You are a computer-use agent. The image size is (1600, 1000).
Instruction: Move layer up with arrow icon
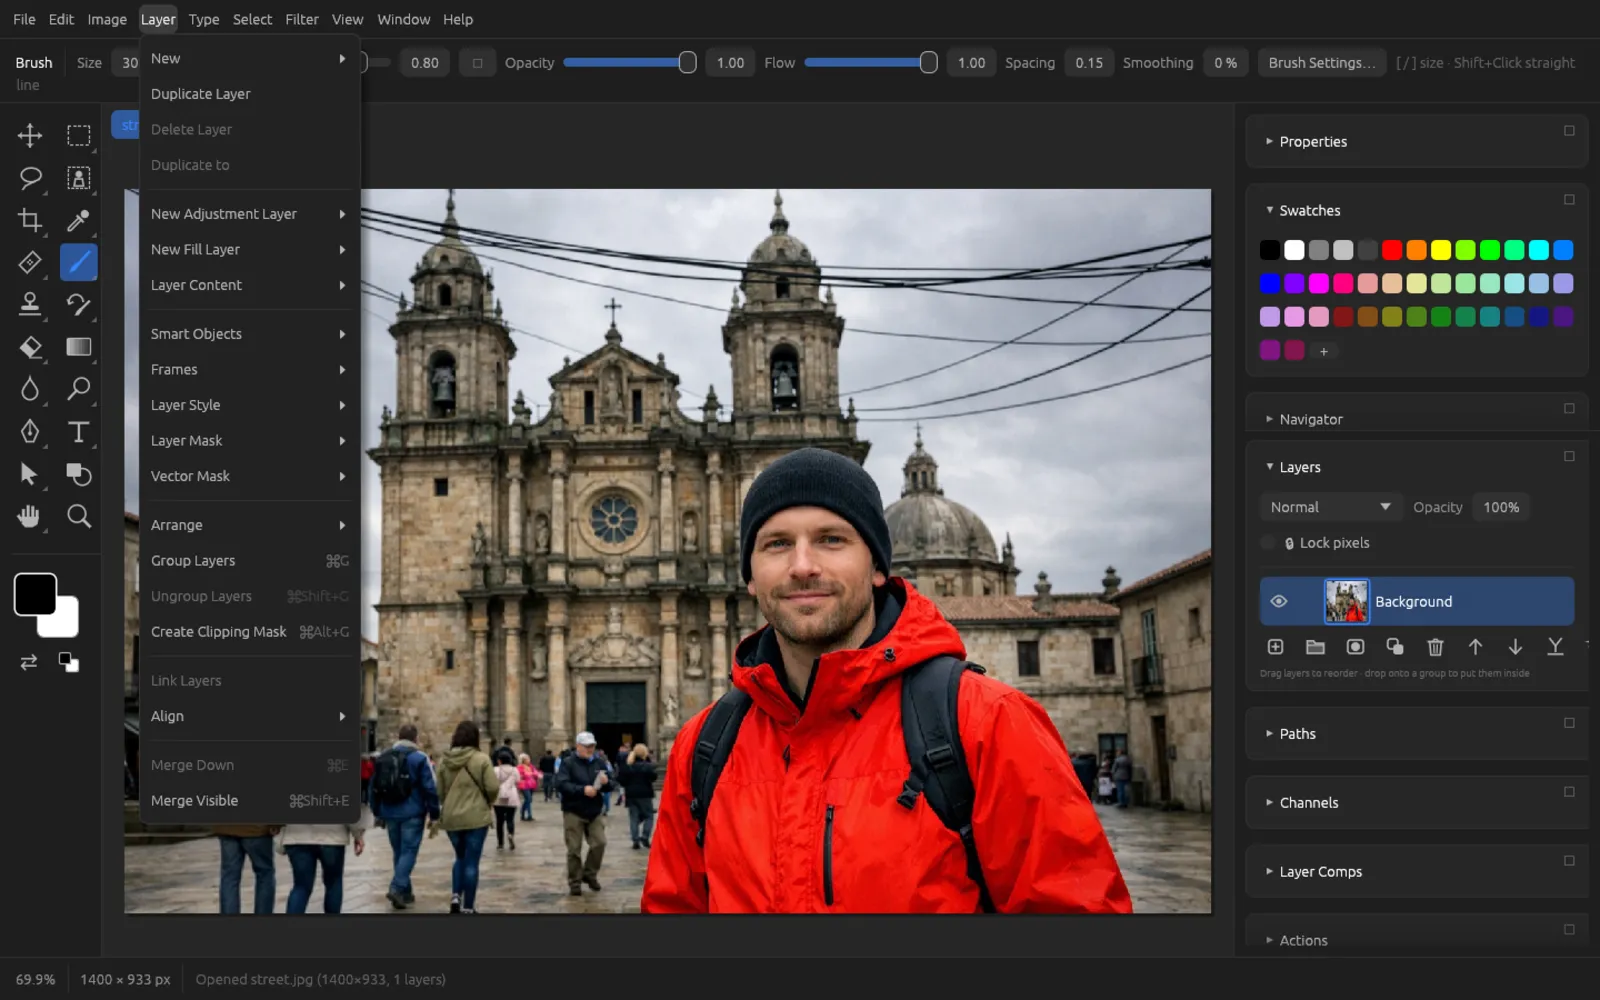coord(1475,647)
